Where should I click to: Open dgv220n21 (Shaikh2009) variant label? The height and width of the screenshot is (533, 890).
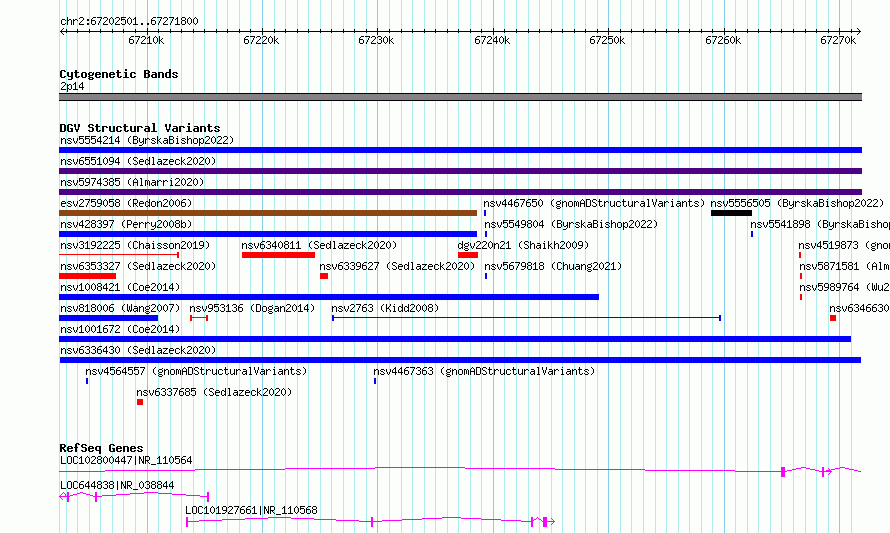coord(523,245)
